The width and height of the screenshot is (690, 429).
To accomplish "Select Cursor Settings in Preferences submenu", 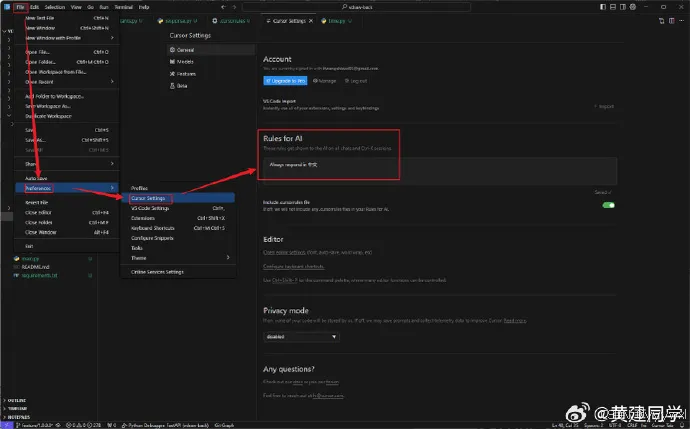I will tap(150, 198).
